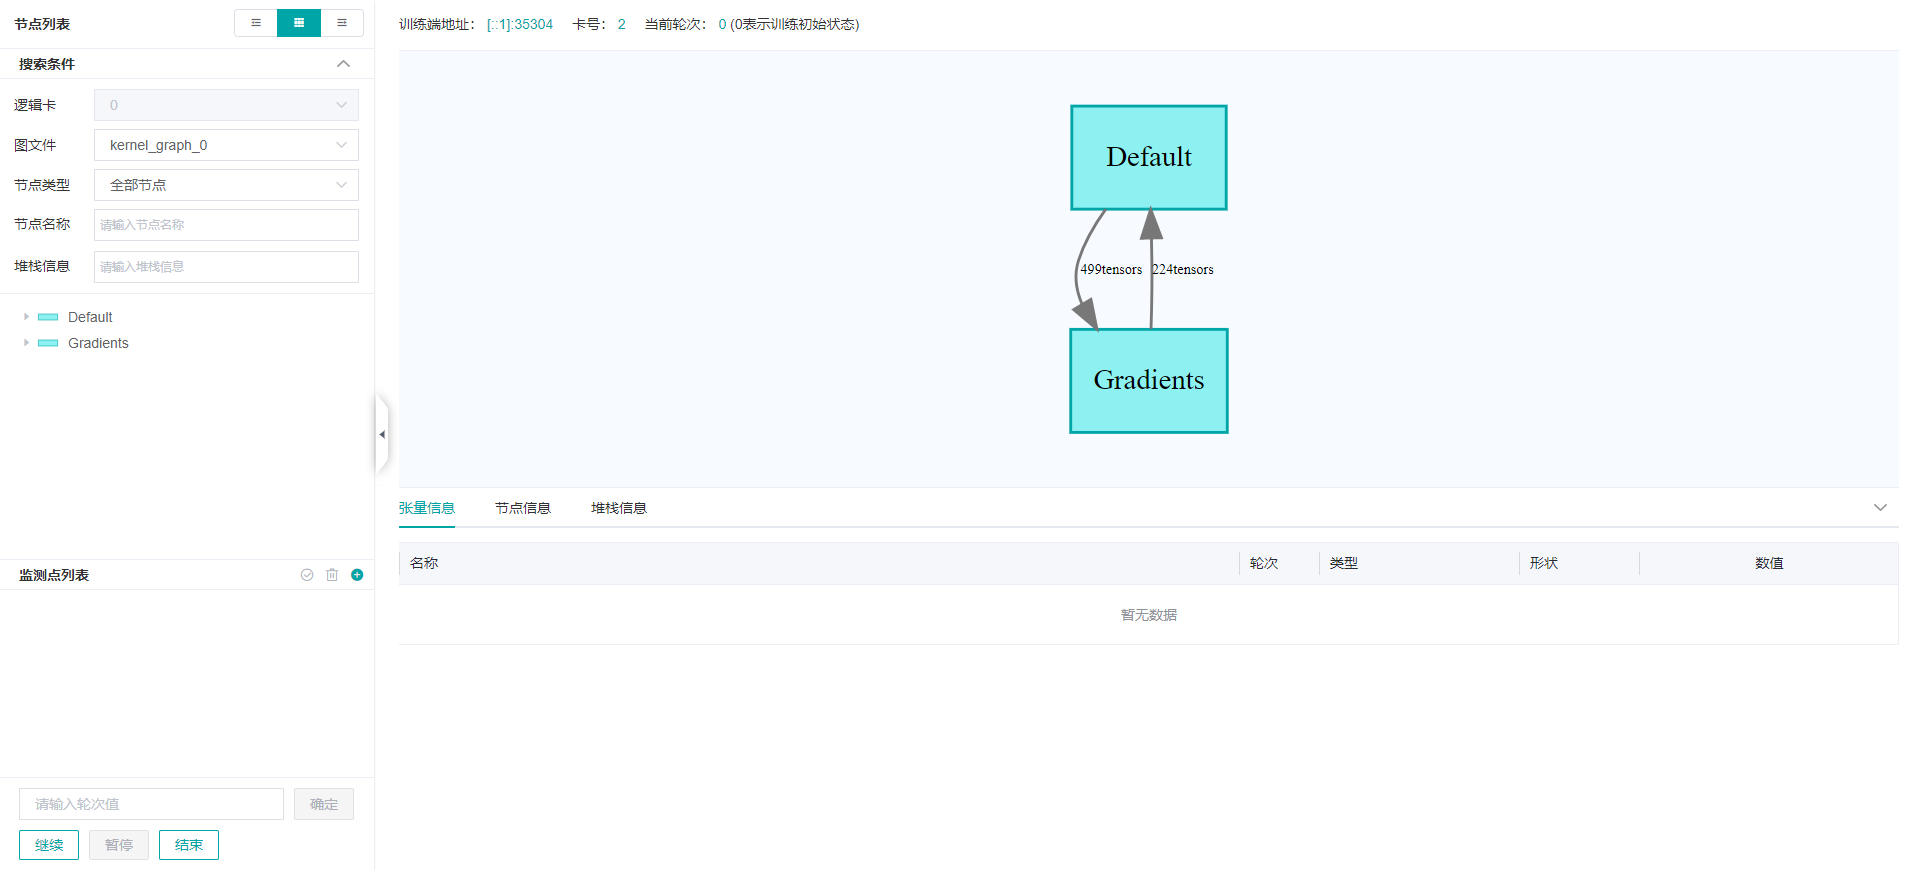Click the 确定 confirm button
This screenshot has height=870, width=1914.
(324, 804)
